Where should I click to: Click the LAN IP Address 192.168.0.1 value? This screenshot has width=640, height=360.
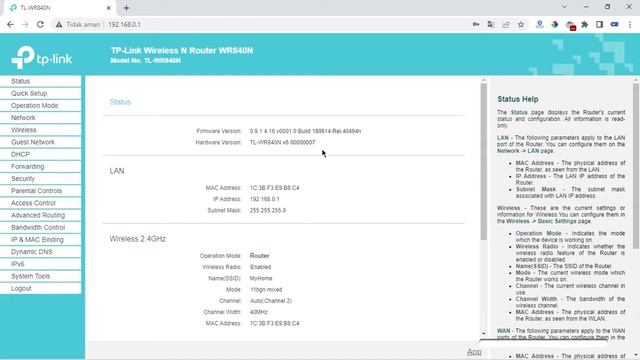(x=265, y=199)
